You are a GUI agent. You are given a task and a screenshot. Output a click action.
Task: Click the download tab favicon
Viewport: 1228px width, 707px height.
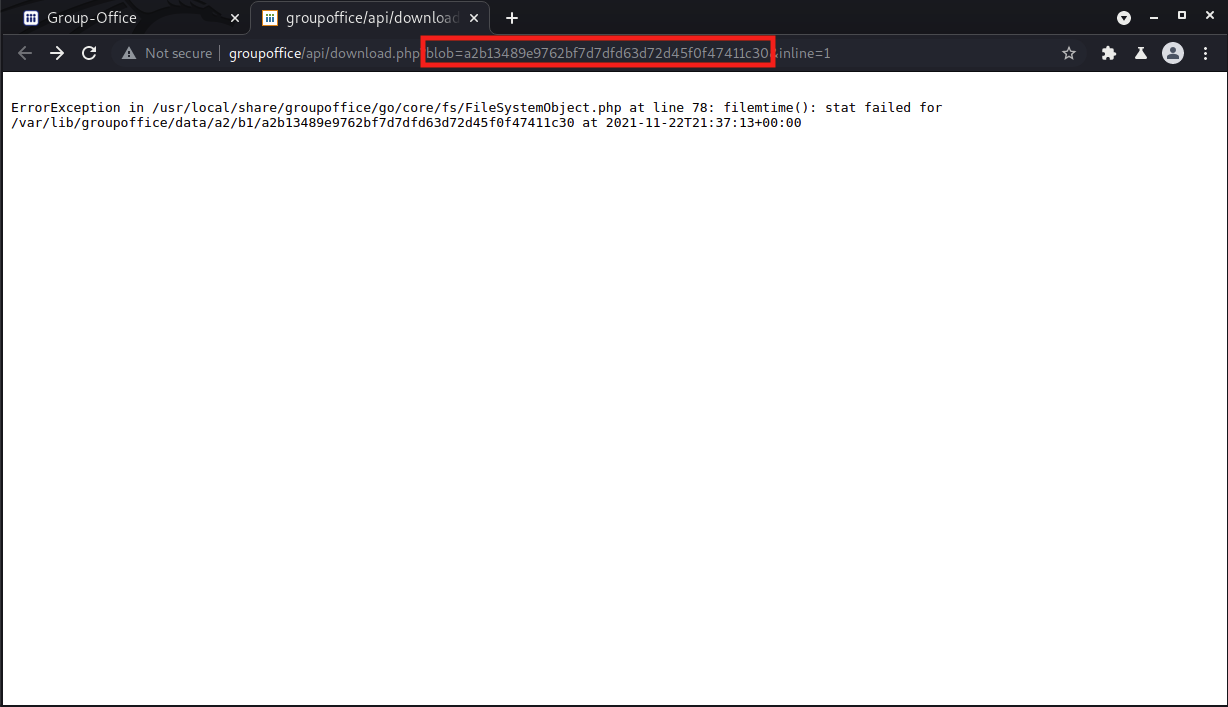pos(270,18)
